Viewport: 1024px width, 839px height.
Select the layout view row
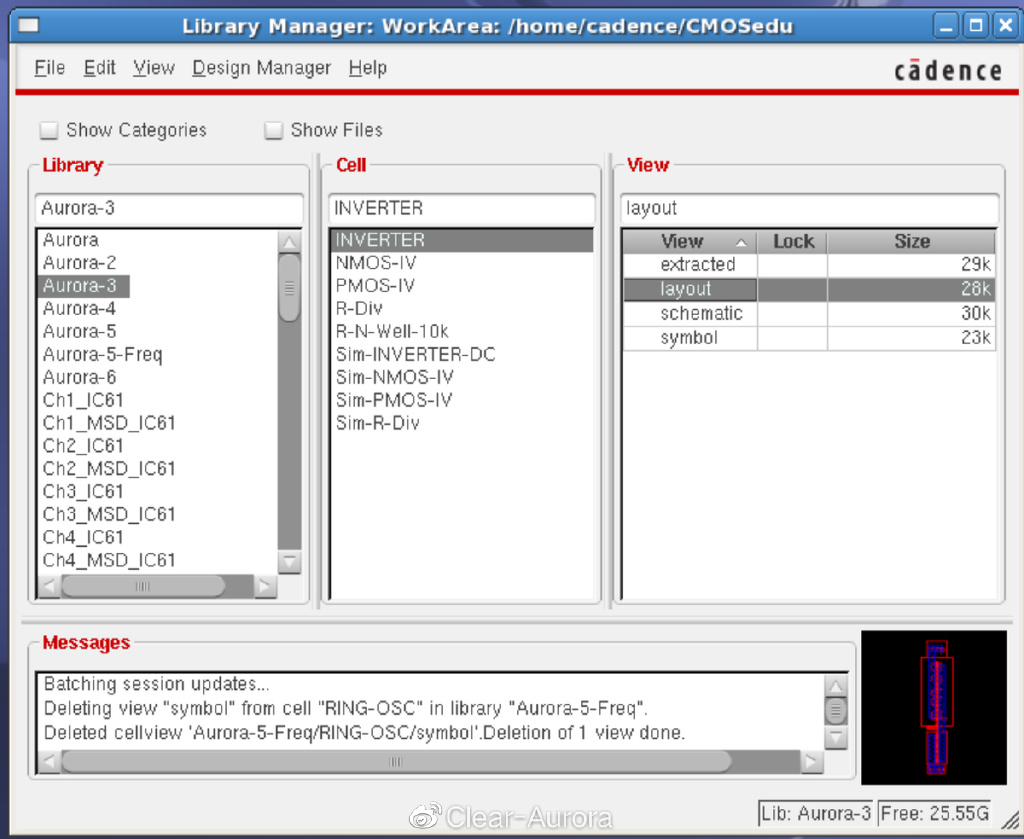point(809,289)
